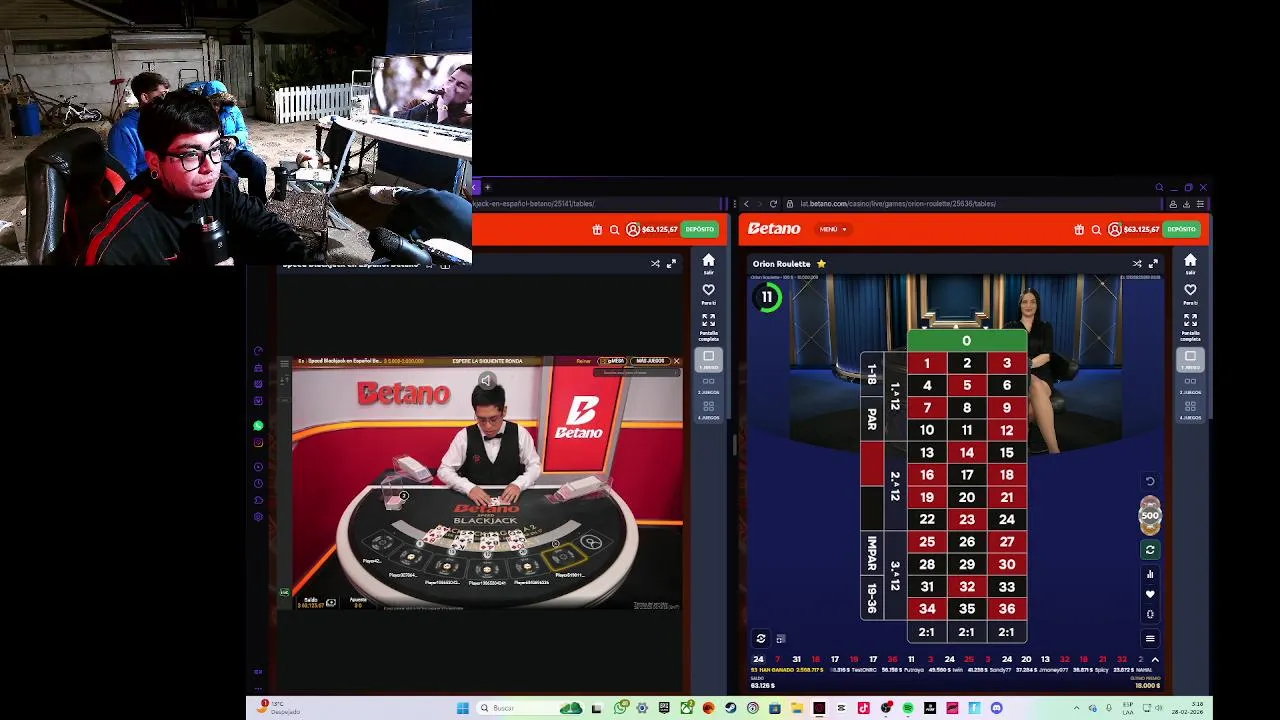Bet on number 17 on roulette table

tap(967, 475)
